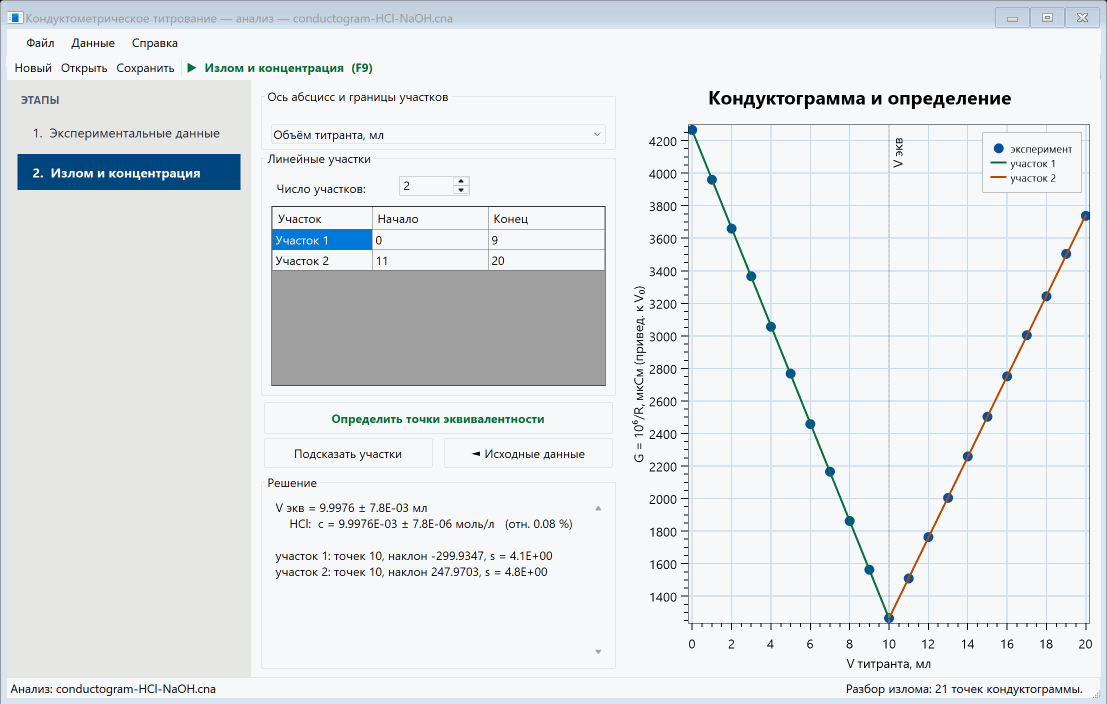Click Конец cell of Участок 1
Screen dimensions: 1107x704
coord(546,240)
